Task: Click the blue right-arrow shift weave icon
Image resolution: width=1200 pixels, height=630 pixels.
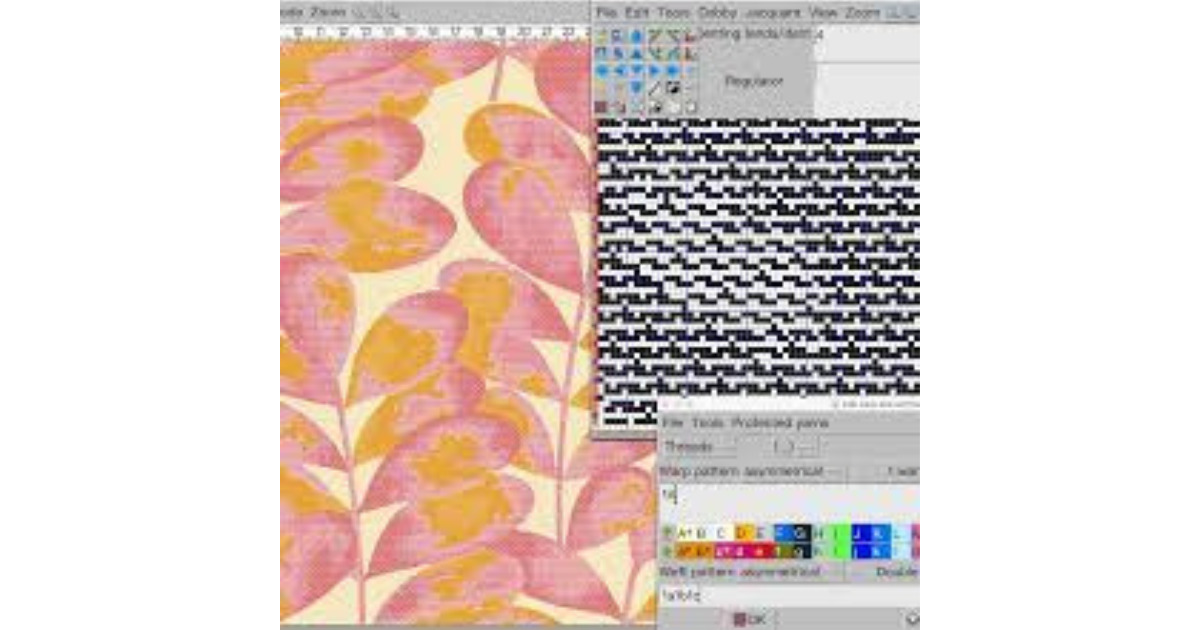Action: coord(653,70)
